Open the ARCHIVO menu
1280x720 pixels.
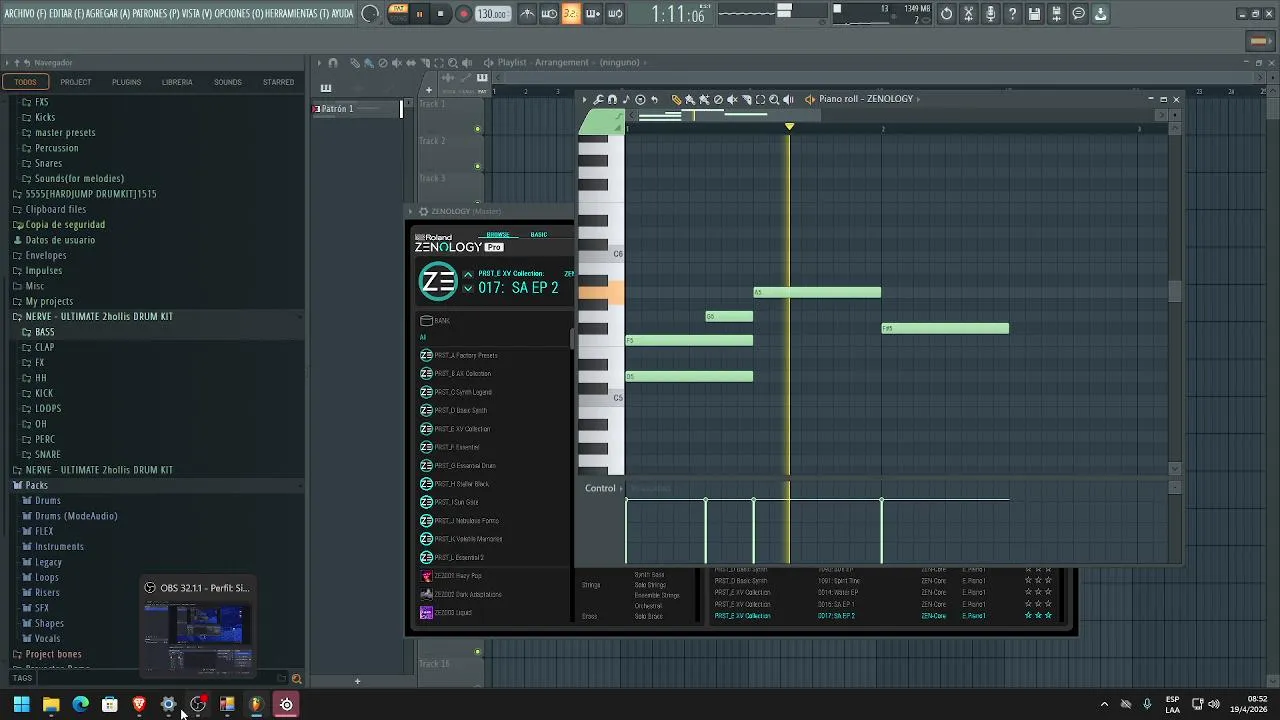pos(24,14)
